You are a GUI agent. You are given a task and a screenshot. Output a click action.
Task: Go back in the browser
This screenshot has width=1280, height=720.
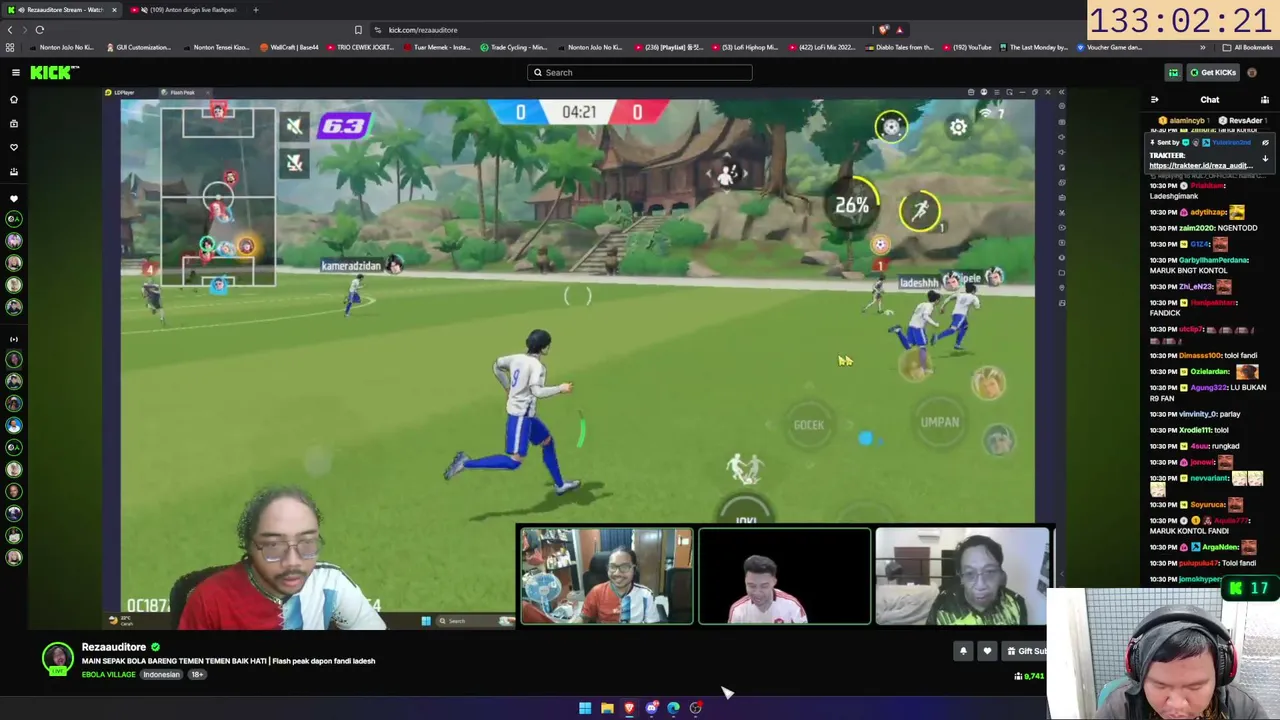point(10,30)
